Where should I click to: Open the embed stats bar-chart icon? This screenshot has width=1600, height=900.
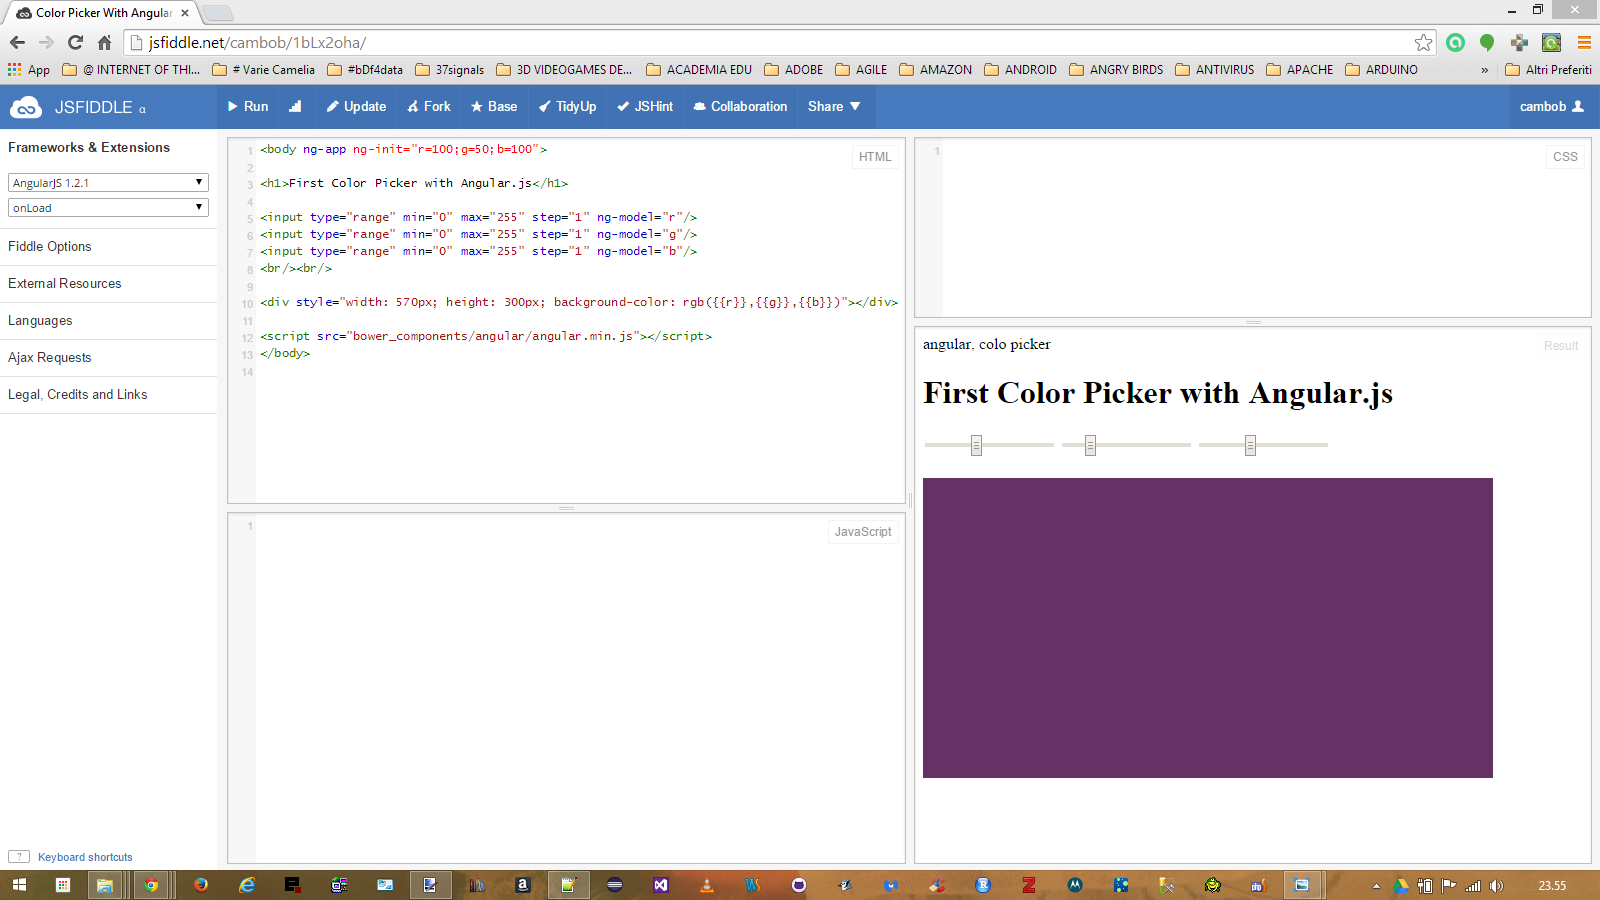295,107
